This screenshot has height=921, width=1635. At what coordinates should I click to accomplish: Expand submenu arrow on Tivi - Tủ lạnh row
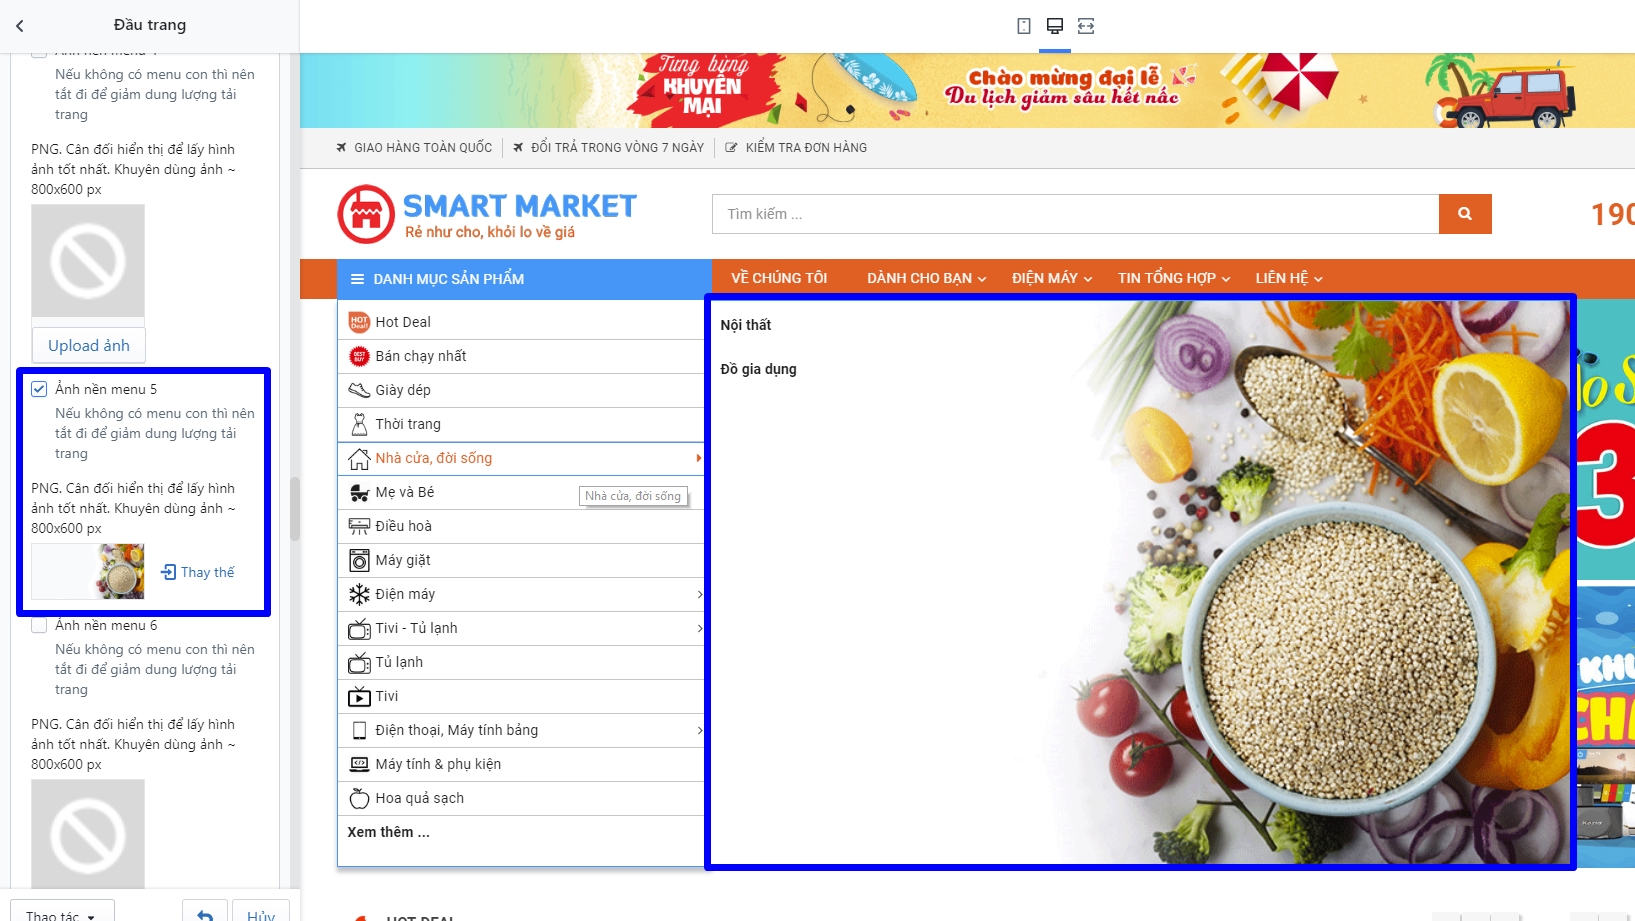pos(699,628)
